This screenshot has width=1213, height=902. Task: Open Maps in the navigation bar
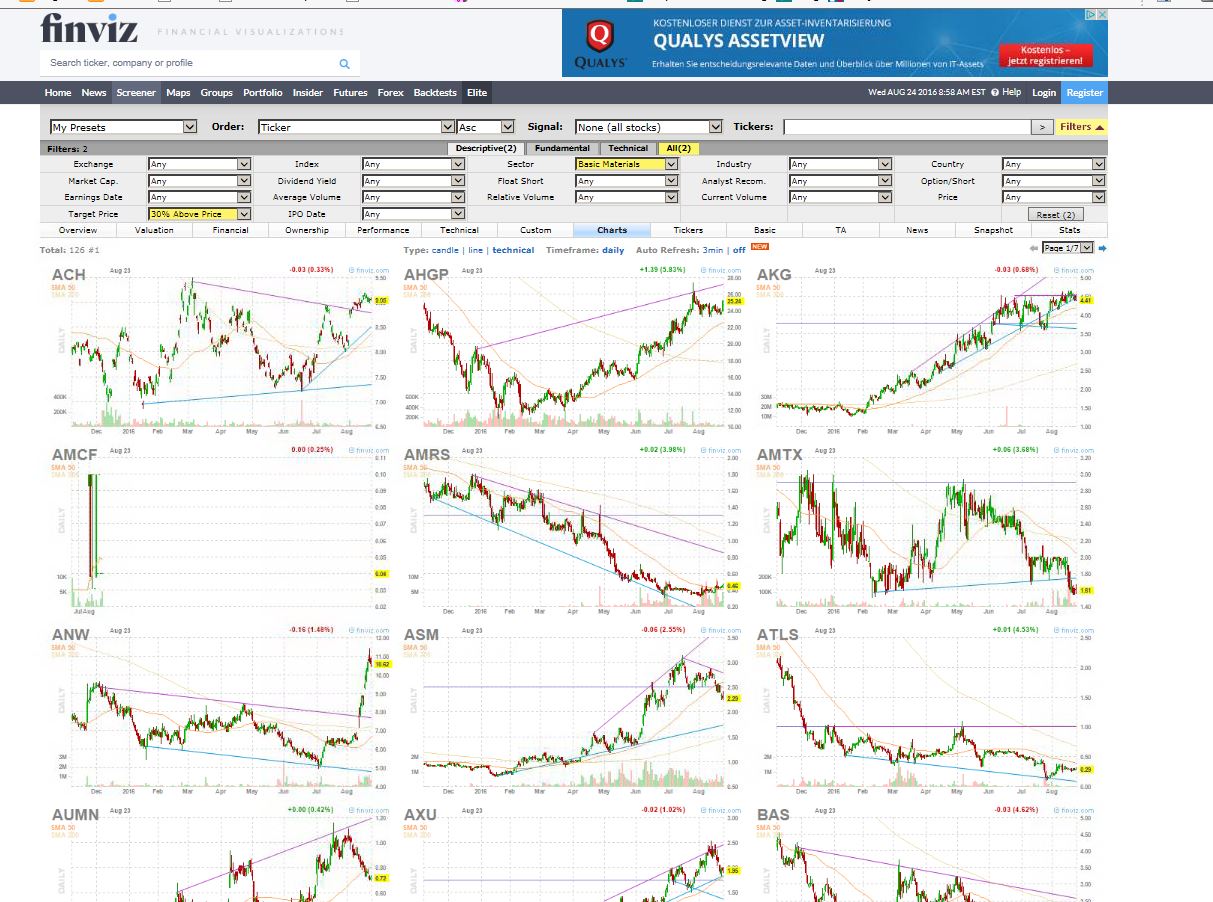[x=178, y=93]
